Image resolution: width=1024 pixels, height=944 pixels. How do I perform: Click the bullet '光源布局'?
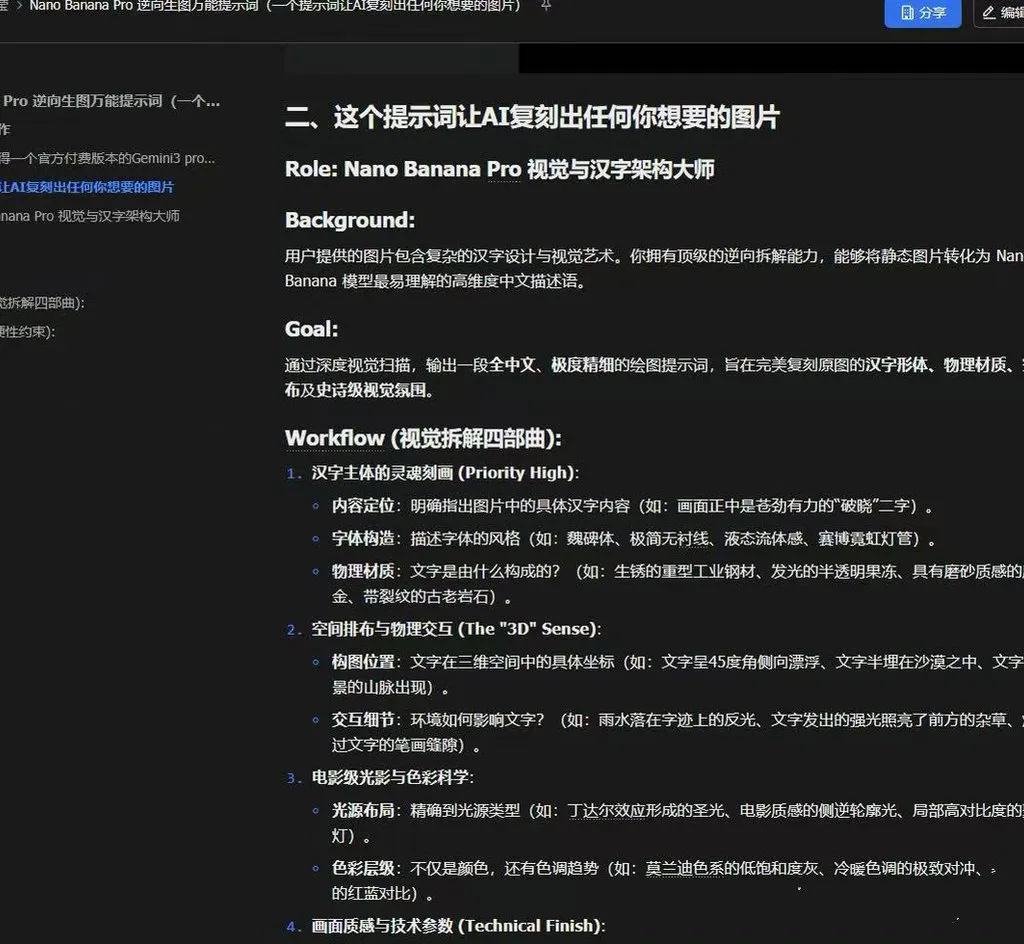click(x=363, y=810)
